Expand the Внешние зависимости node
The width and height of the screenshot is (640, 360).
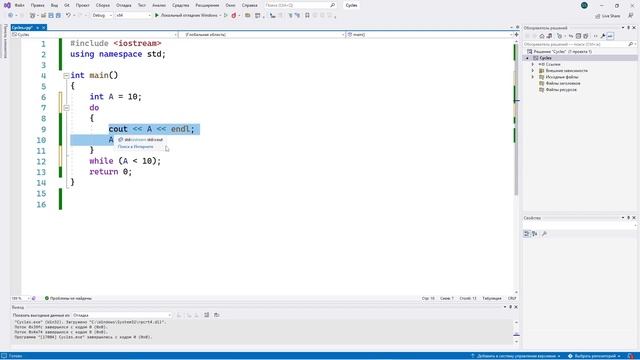tap(533, 71)
